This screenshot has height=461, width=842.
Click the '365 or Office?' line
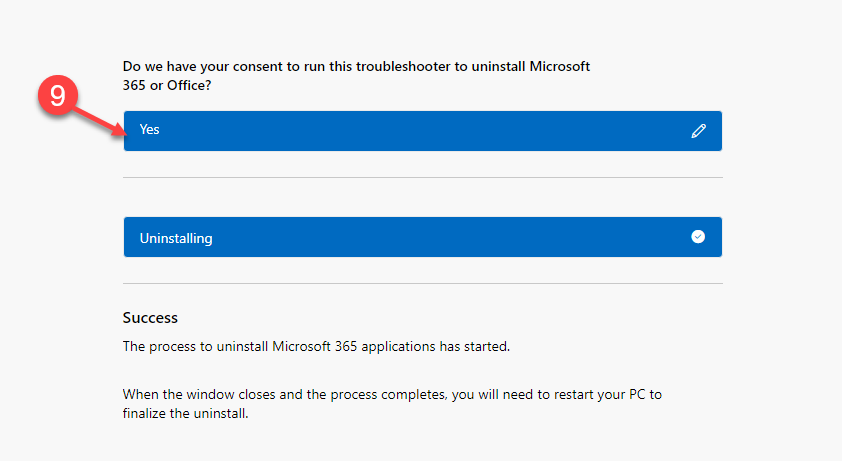point(168,85)
